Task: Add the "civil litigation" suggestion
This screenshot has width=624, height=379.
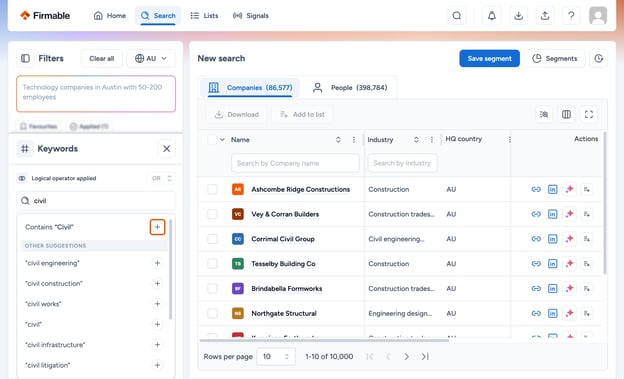Action: (x=158, y=365)
